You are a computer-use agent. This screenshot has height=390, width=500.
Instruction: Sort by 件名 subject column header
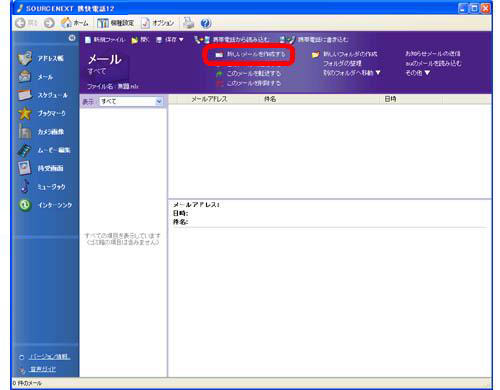point(270,99)
